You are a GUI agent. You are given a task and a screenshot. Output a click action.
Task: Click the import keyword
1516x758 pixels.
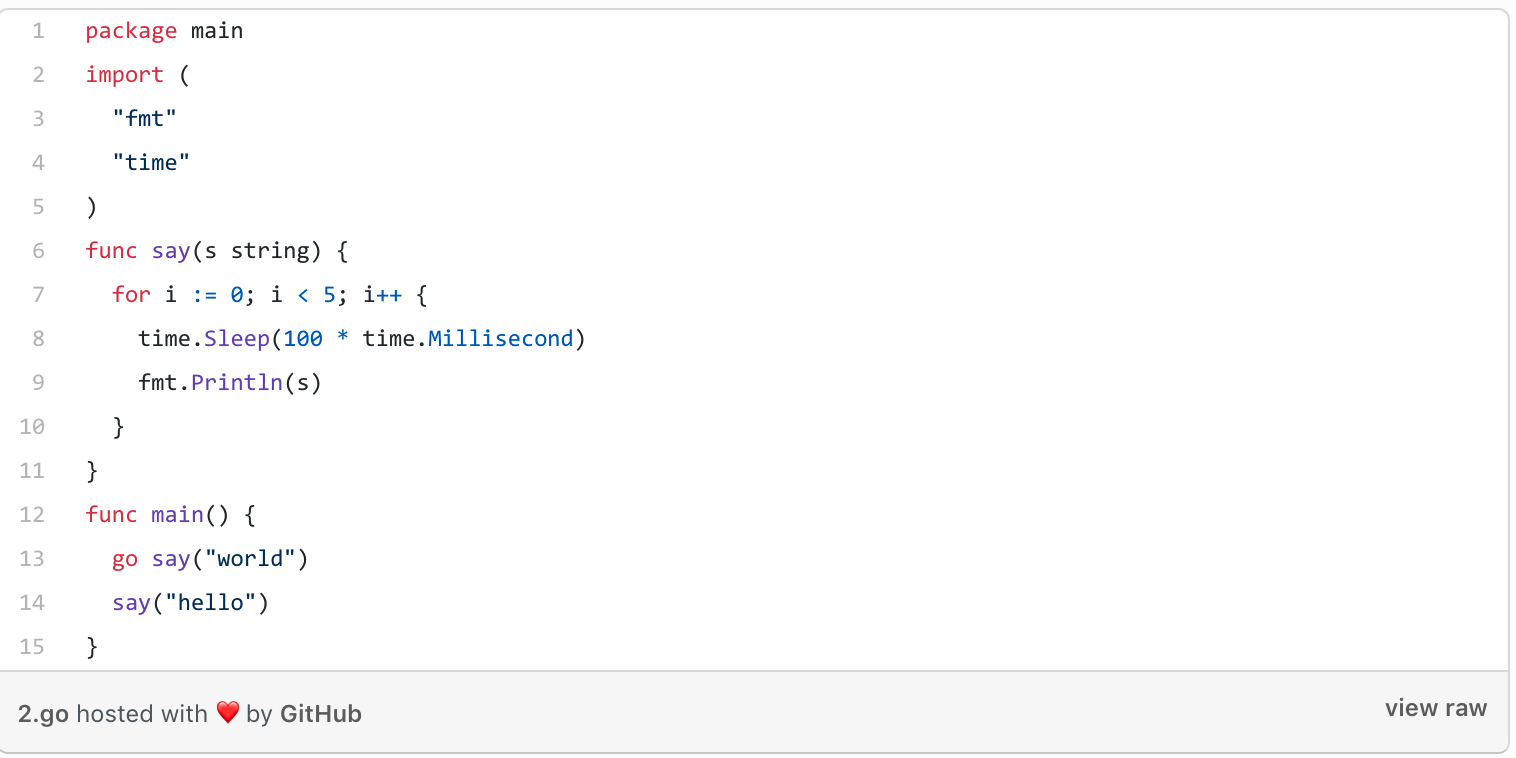pyautogui.click(x=124, y=75)
